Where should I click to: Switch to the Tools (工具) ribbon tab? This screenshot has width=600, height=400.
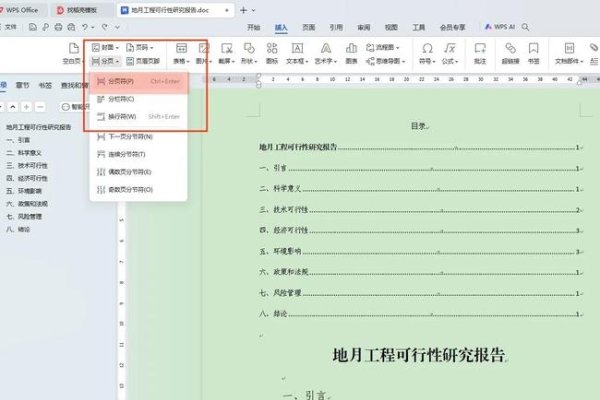click(x=419, y=27)
